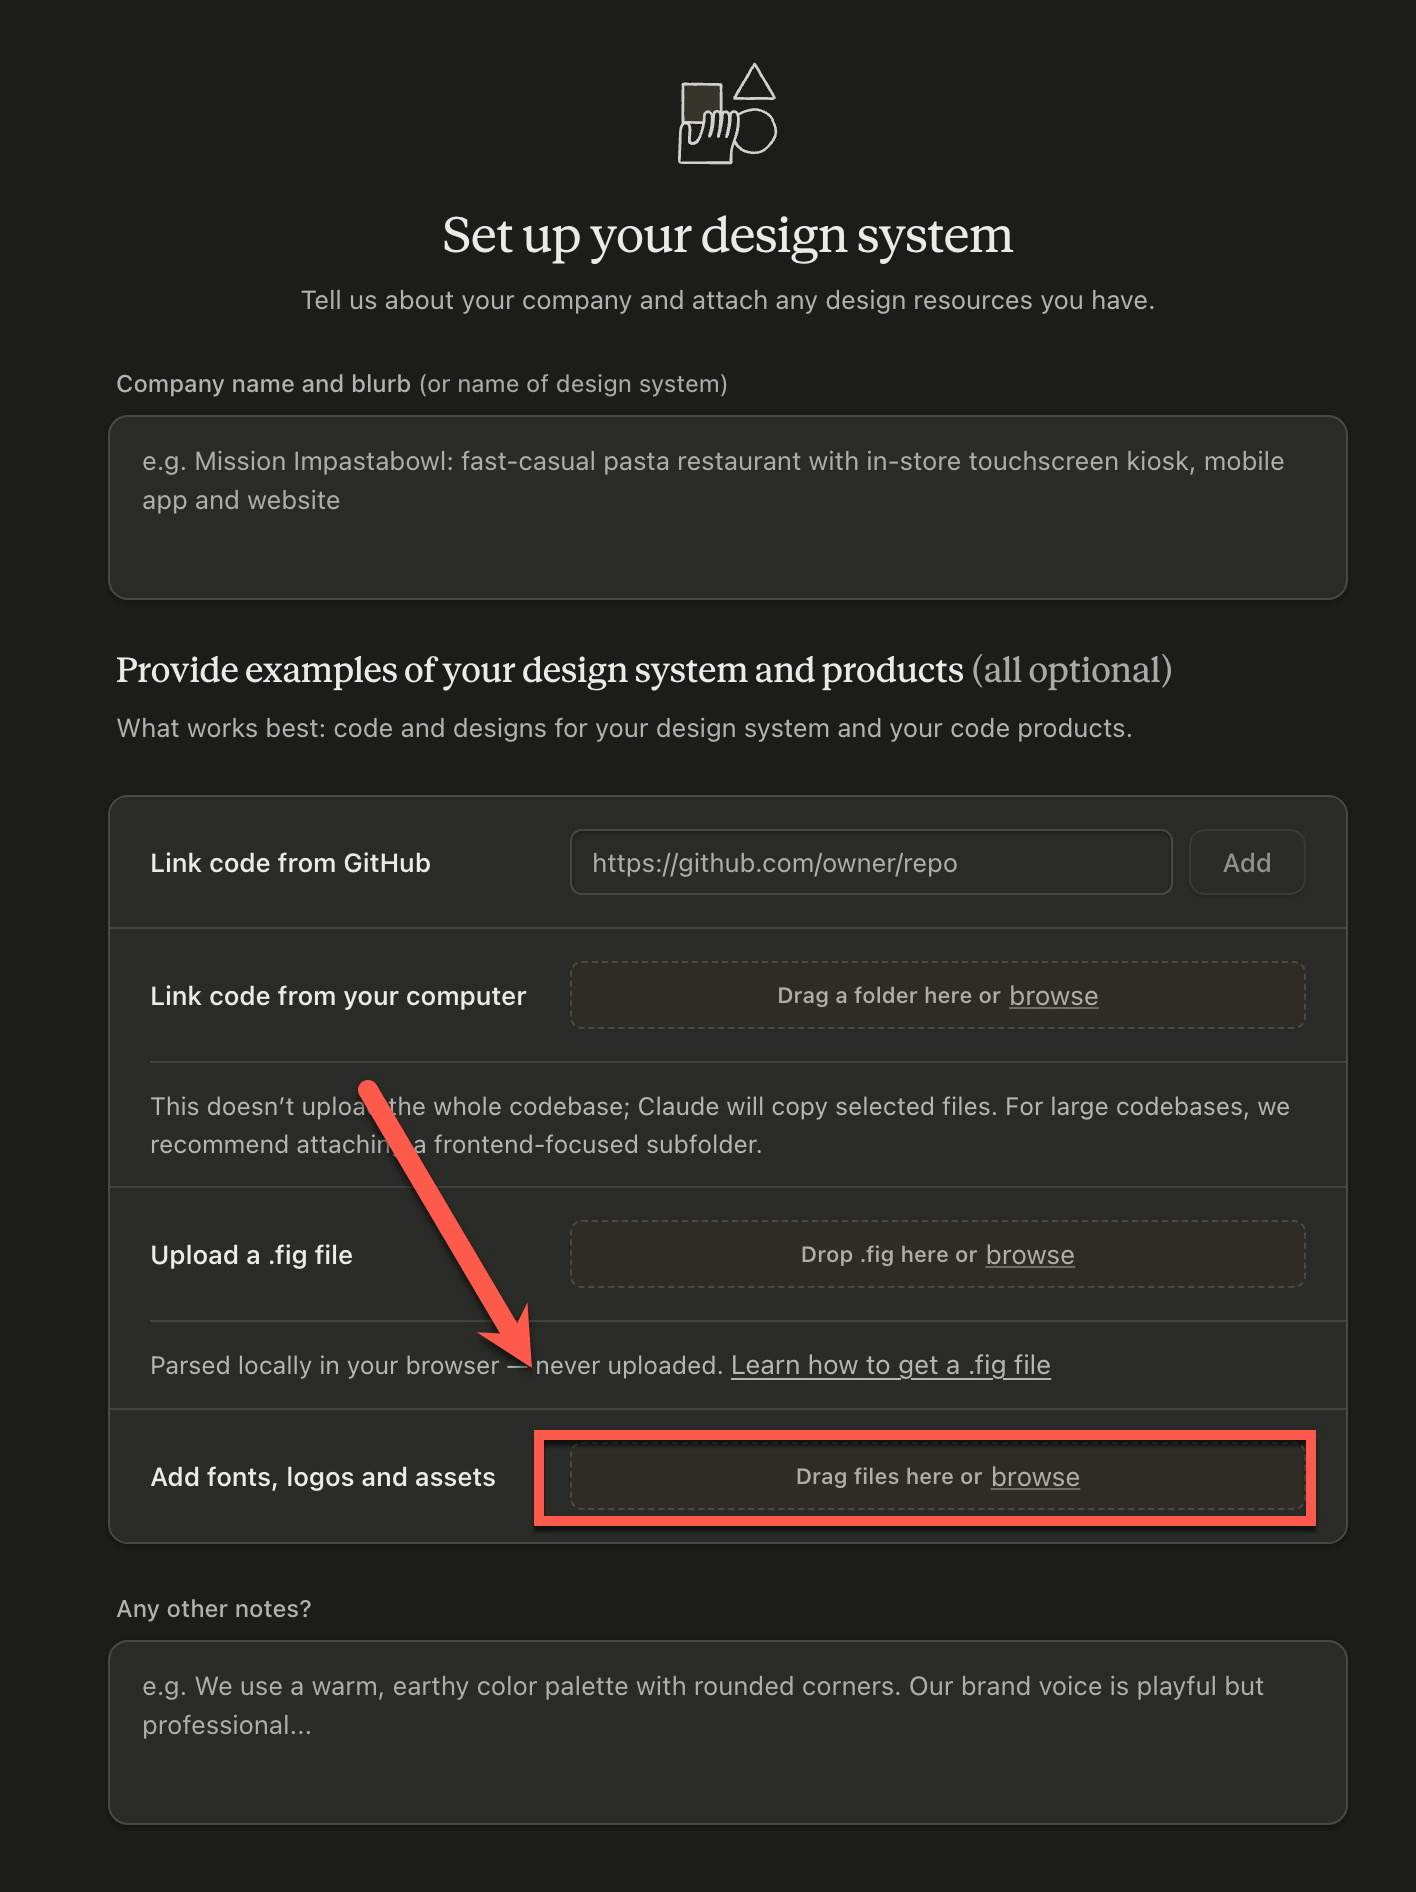
Task: Click the 'Company name and blurb' label
Action: [264, 384]
